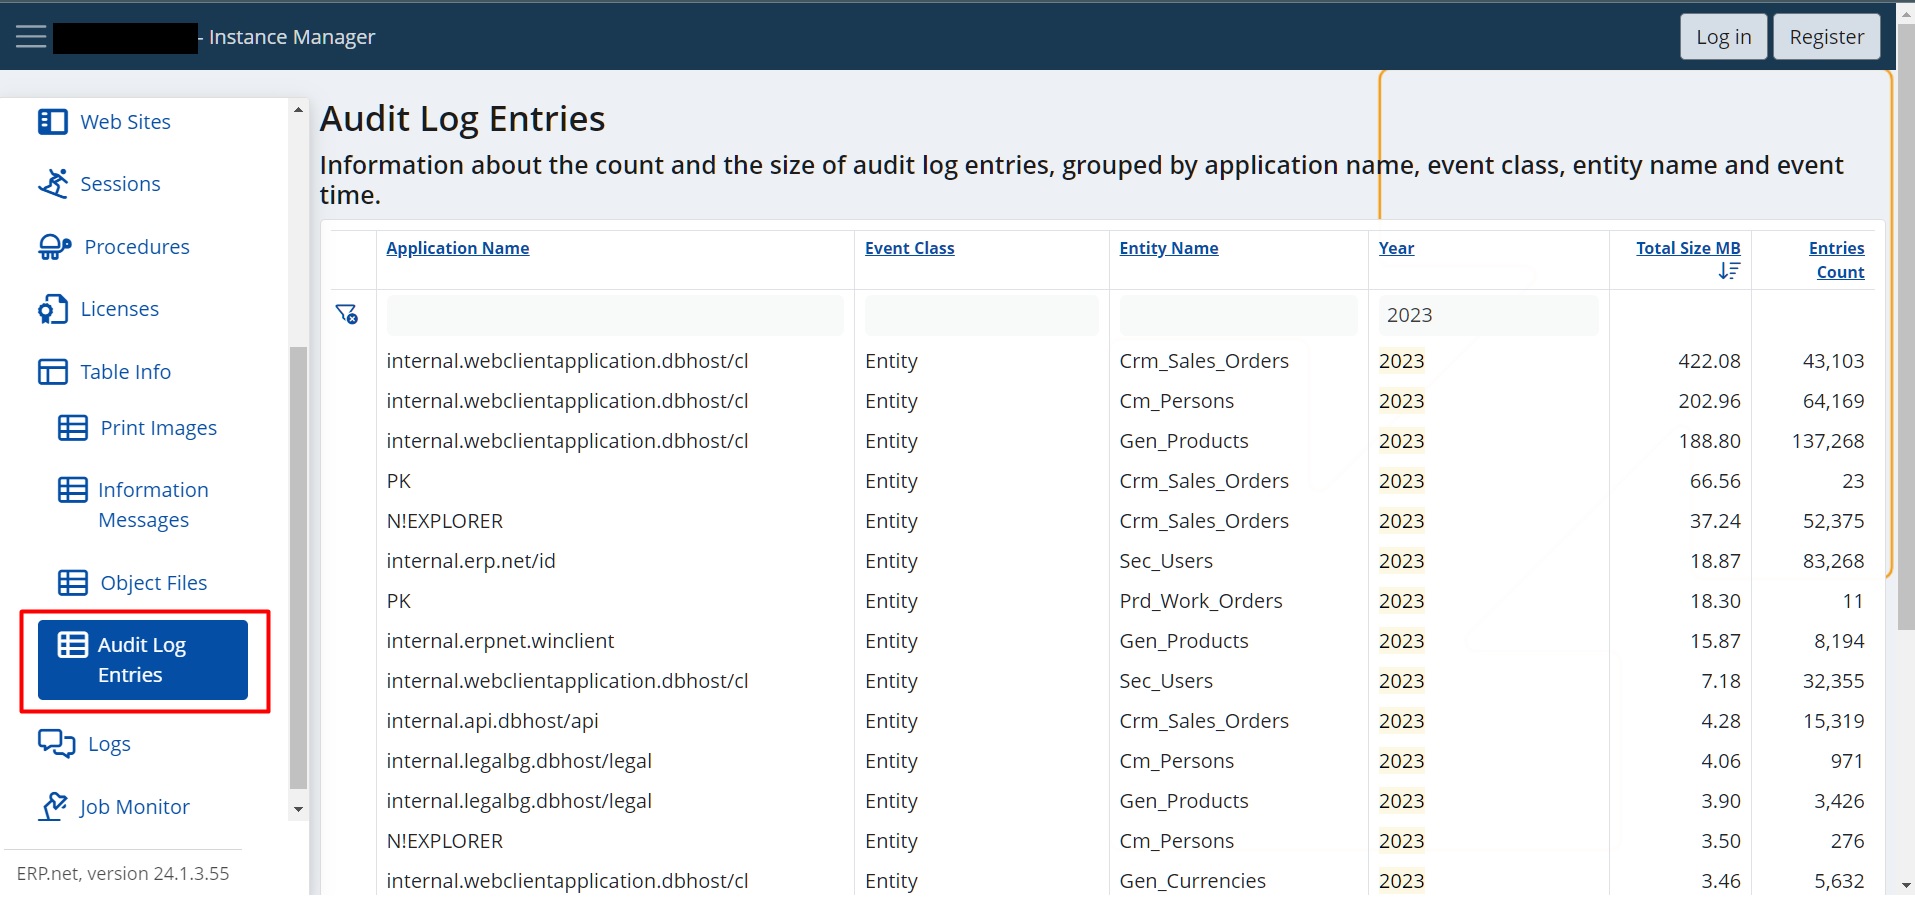This screenshot has width=1915, height=915.
Task: Click the 137,268 entries count cell
Action: pyautogui.click(x=1828, y=441)
